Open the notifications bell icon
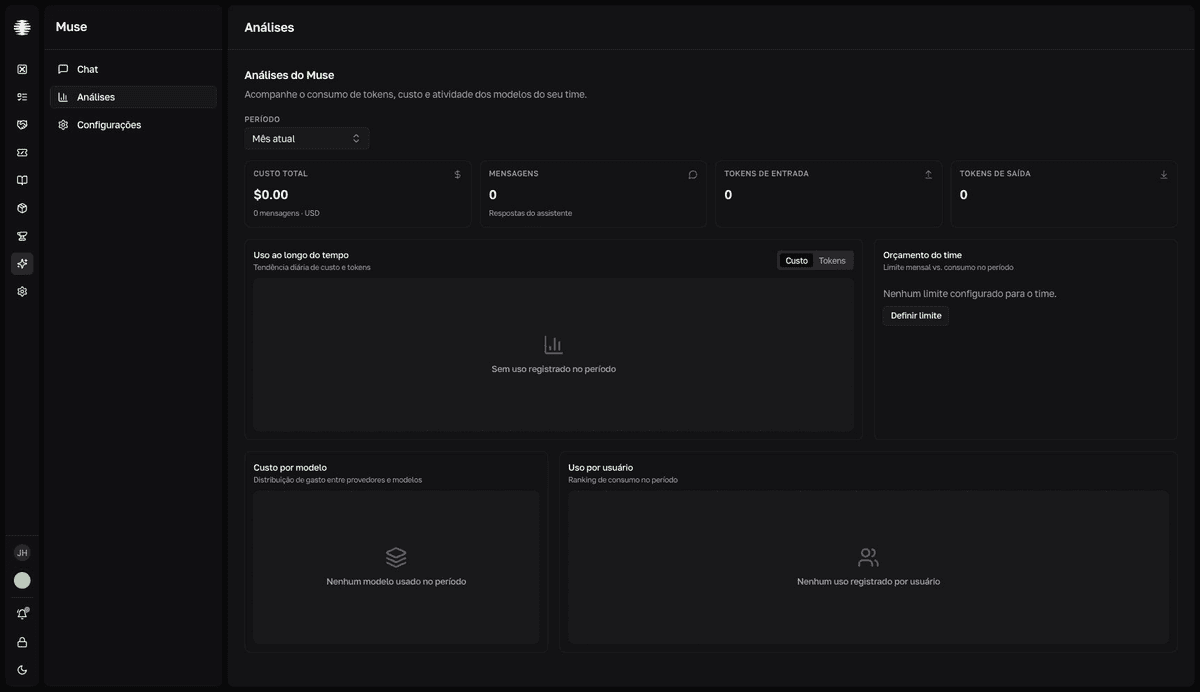Screen dimensions: 1200x692 point(22,614)
